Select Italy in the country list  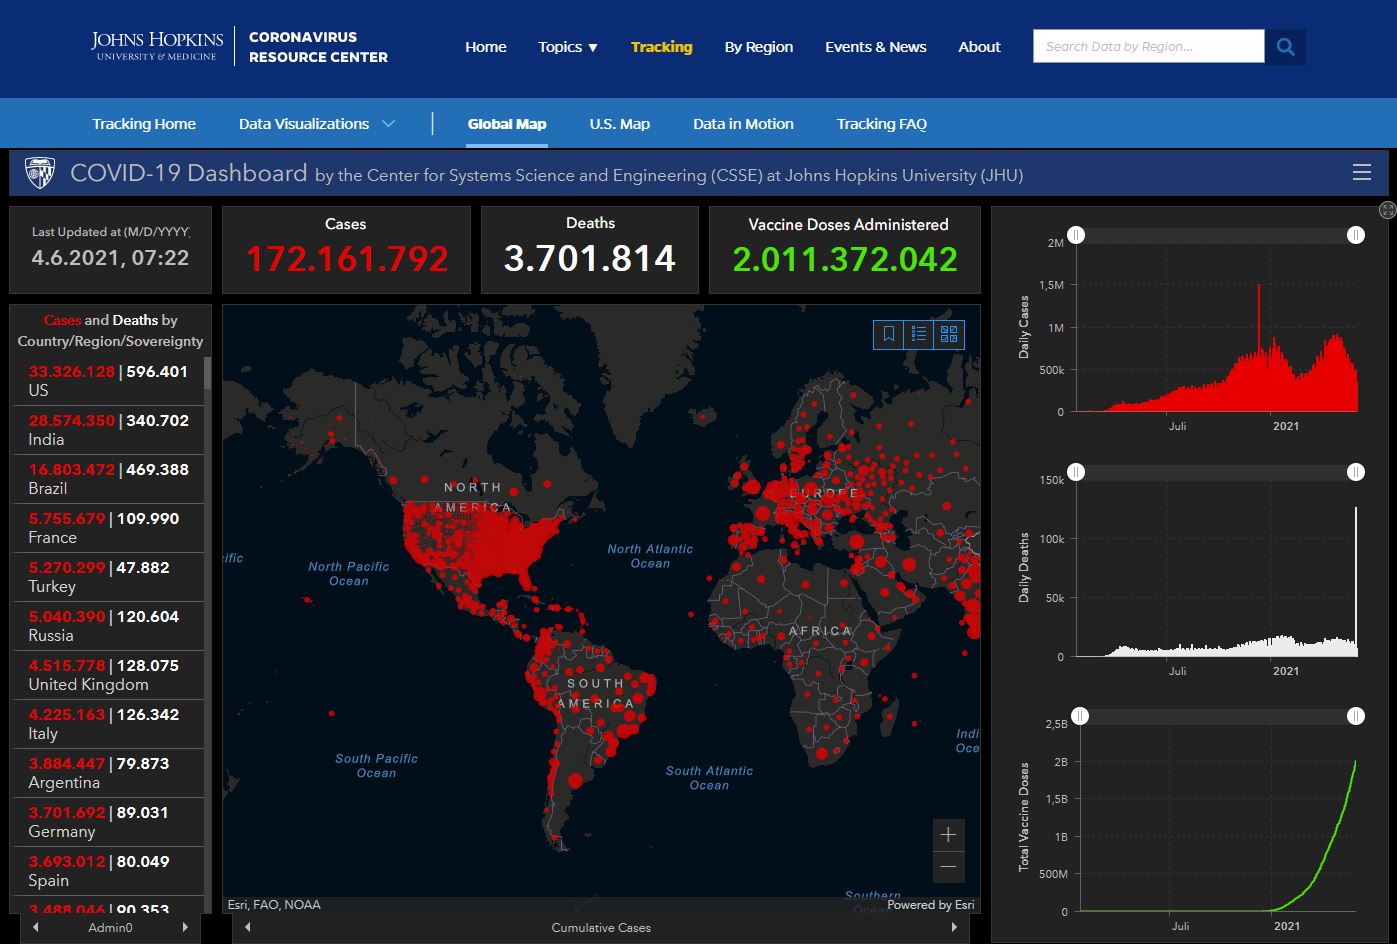[x=108, y=724]
